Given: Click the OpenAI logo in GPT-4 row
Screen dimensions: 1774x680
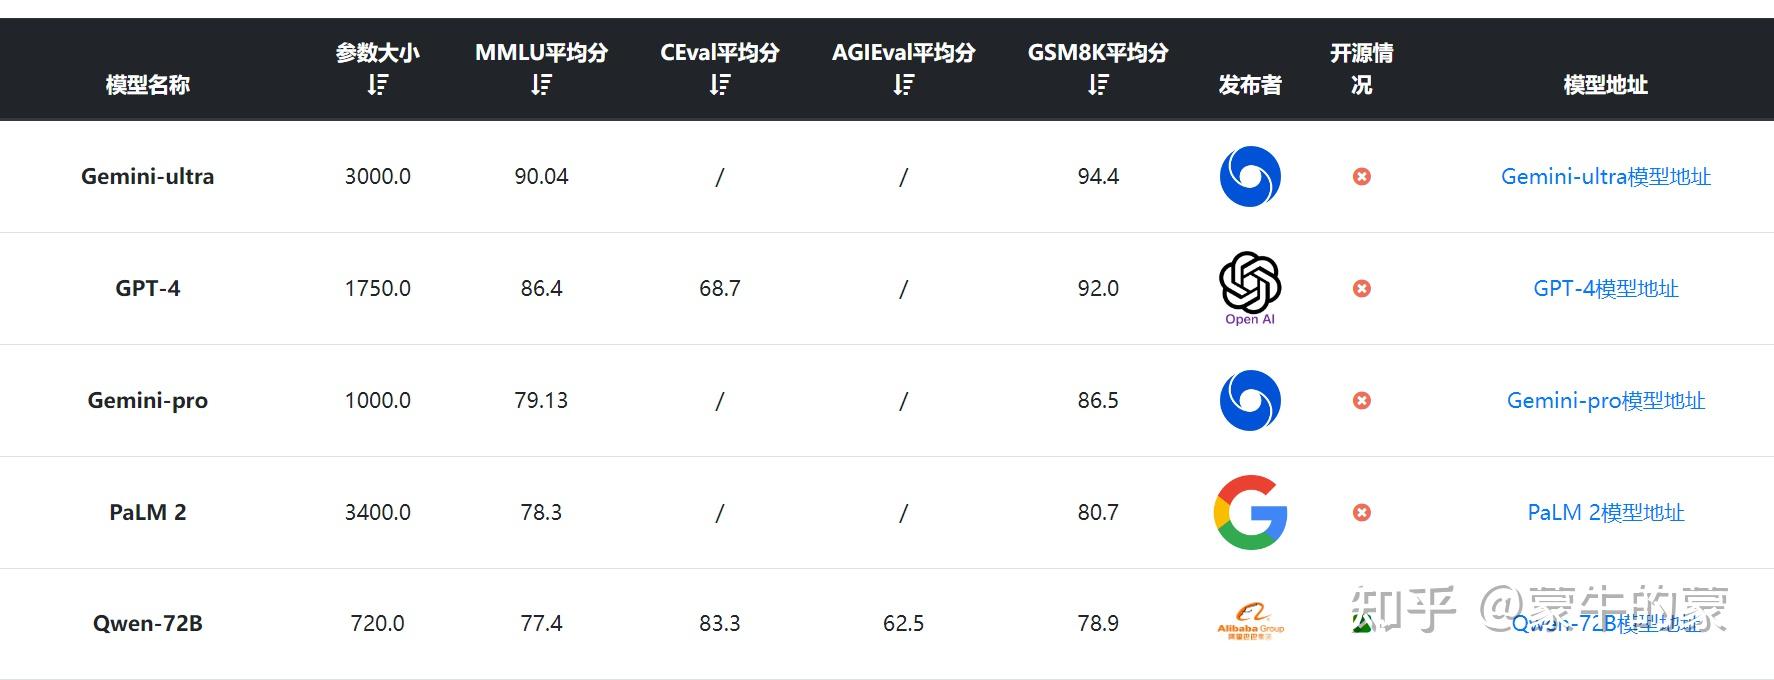Looking at the screenshot, I should point(1250,287).
